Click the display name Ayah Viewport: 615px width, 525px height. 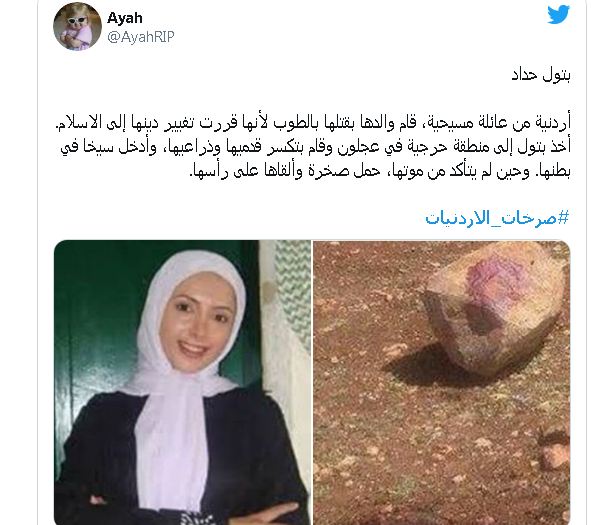tap(125, 18)
